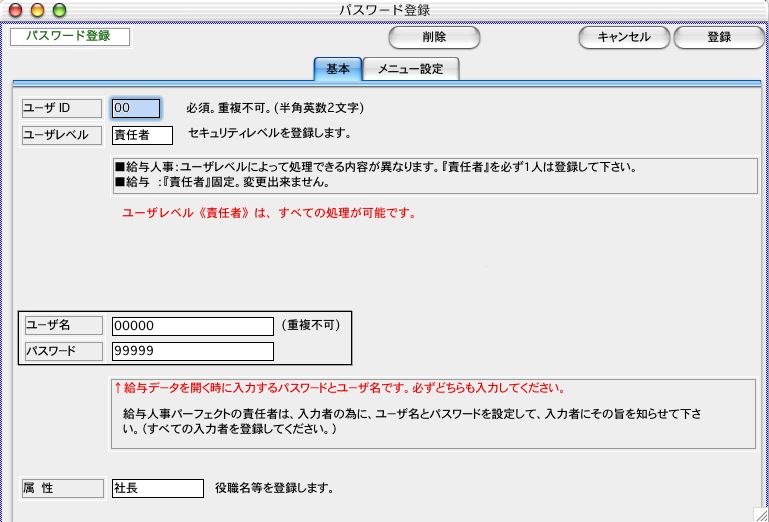Select the ユーザID input field containing 00
Screen dimensions: 769x522
pyautogui.click(x=136, y=108)
